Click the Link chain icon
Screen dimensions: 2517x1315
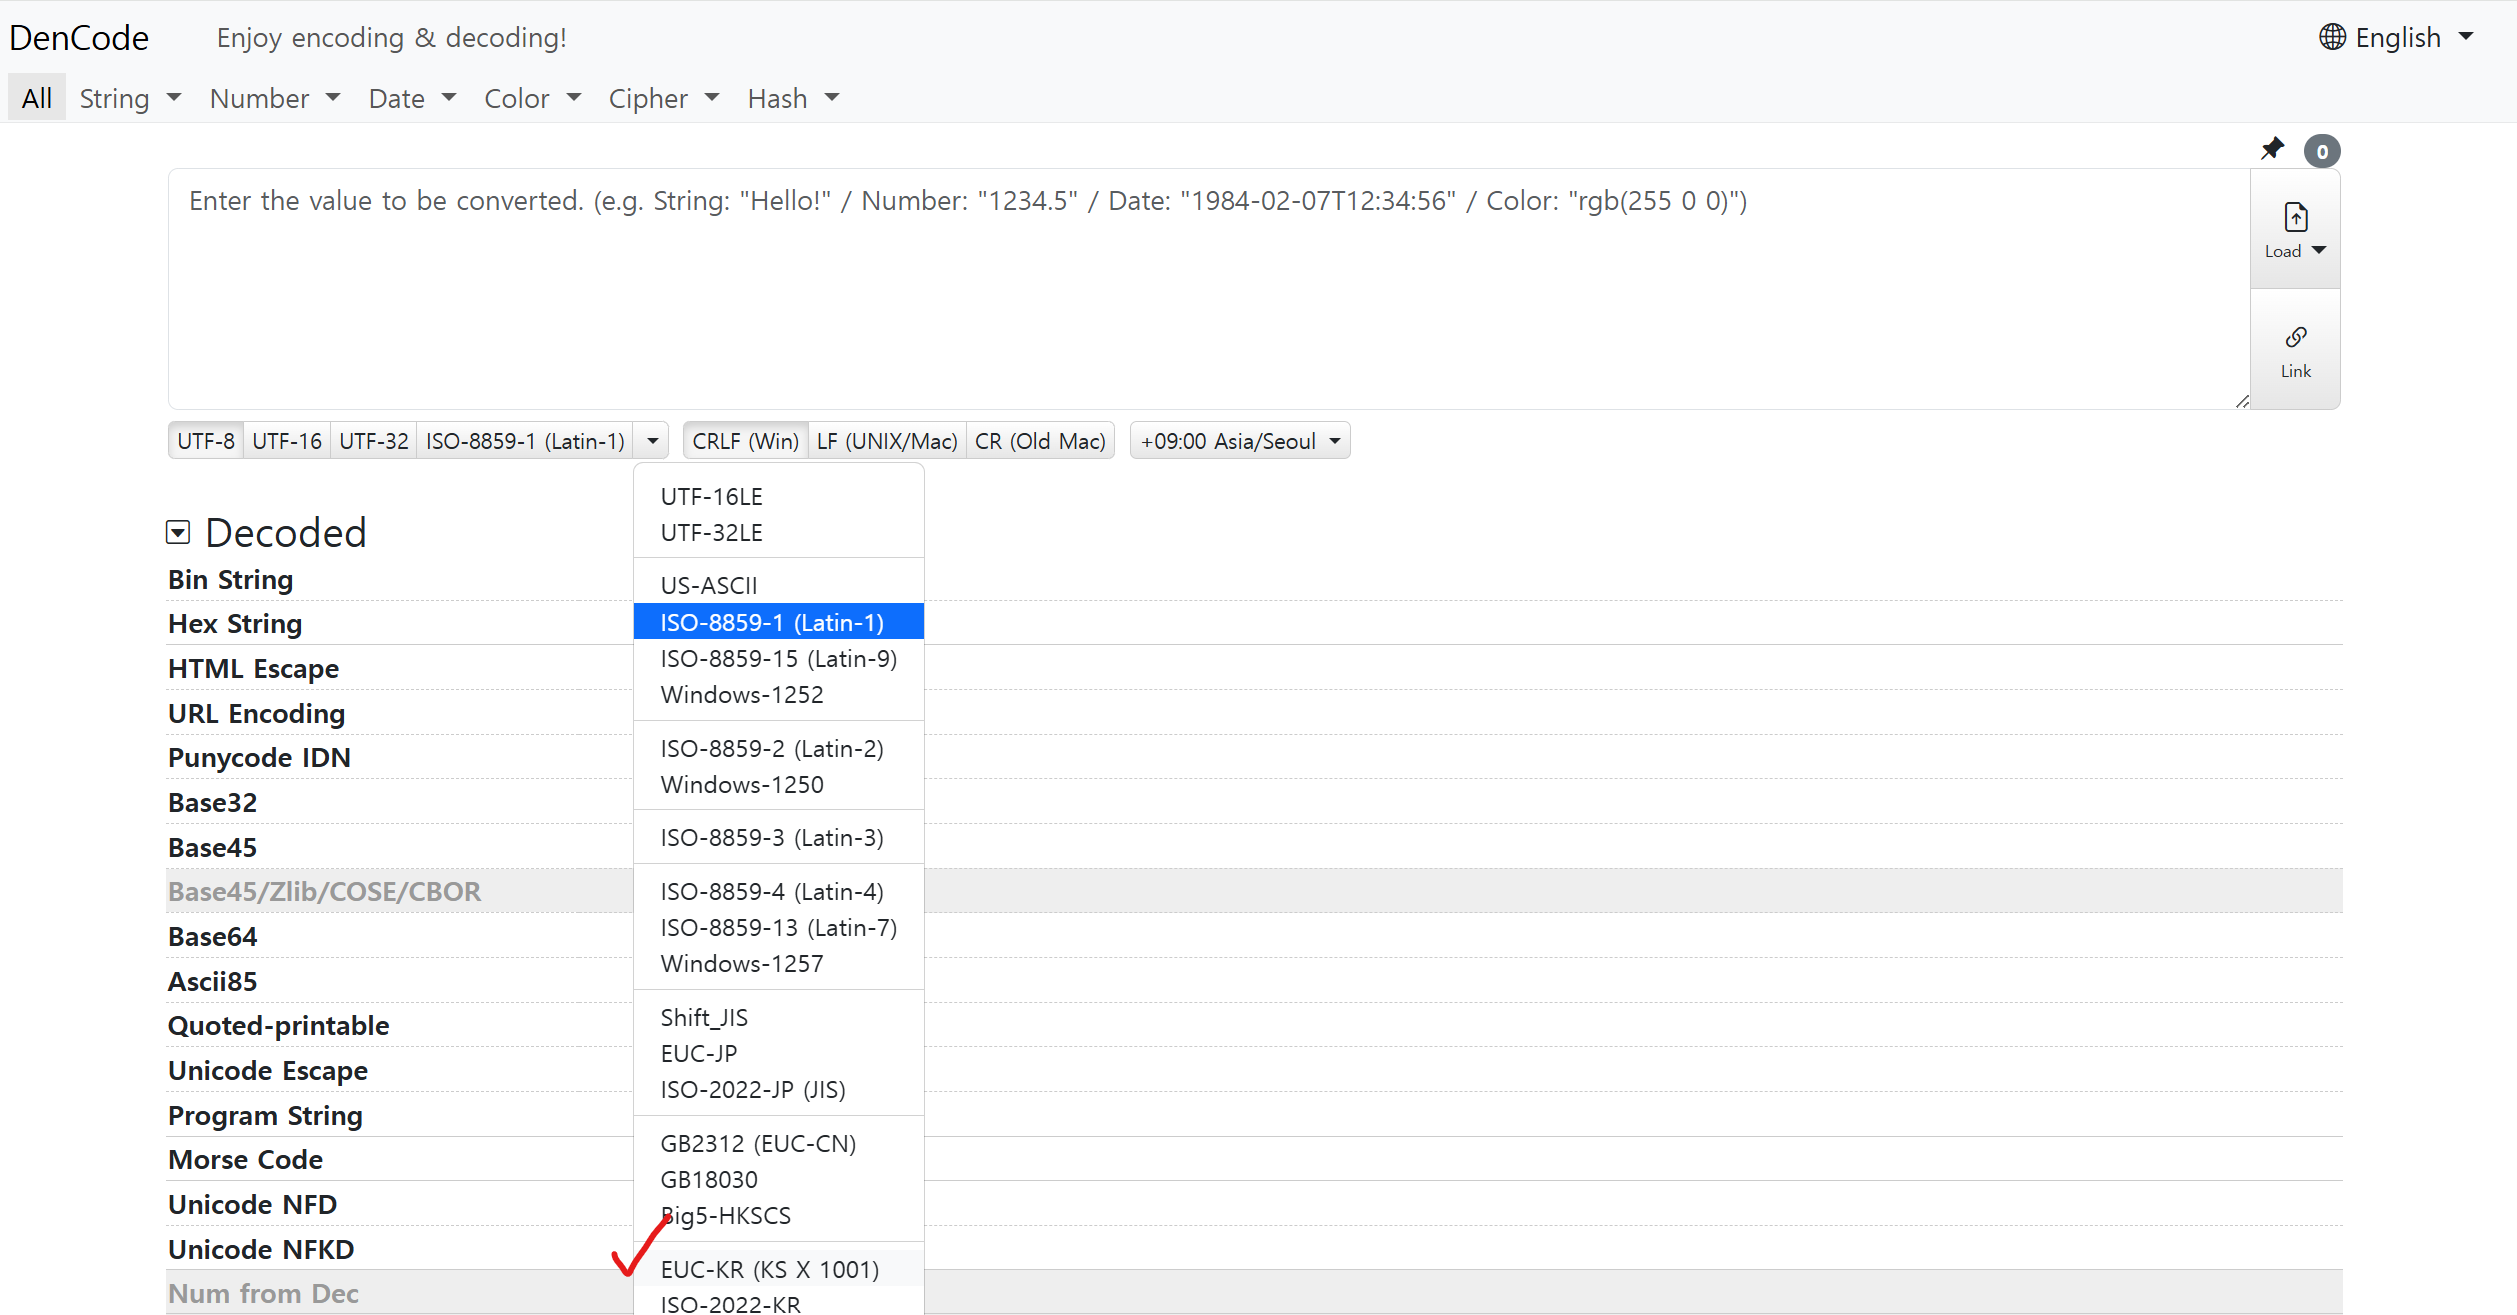(x=2295, y=337)
